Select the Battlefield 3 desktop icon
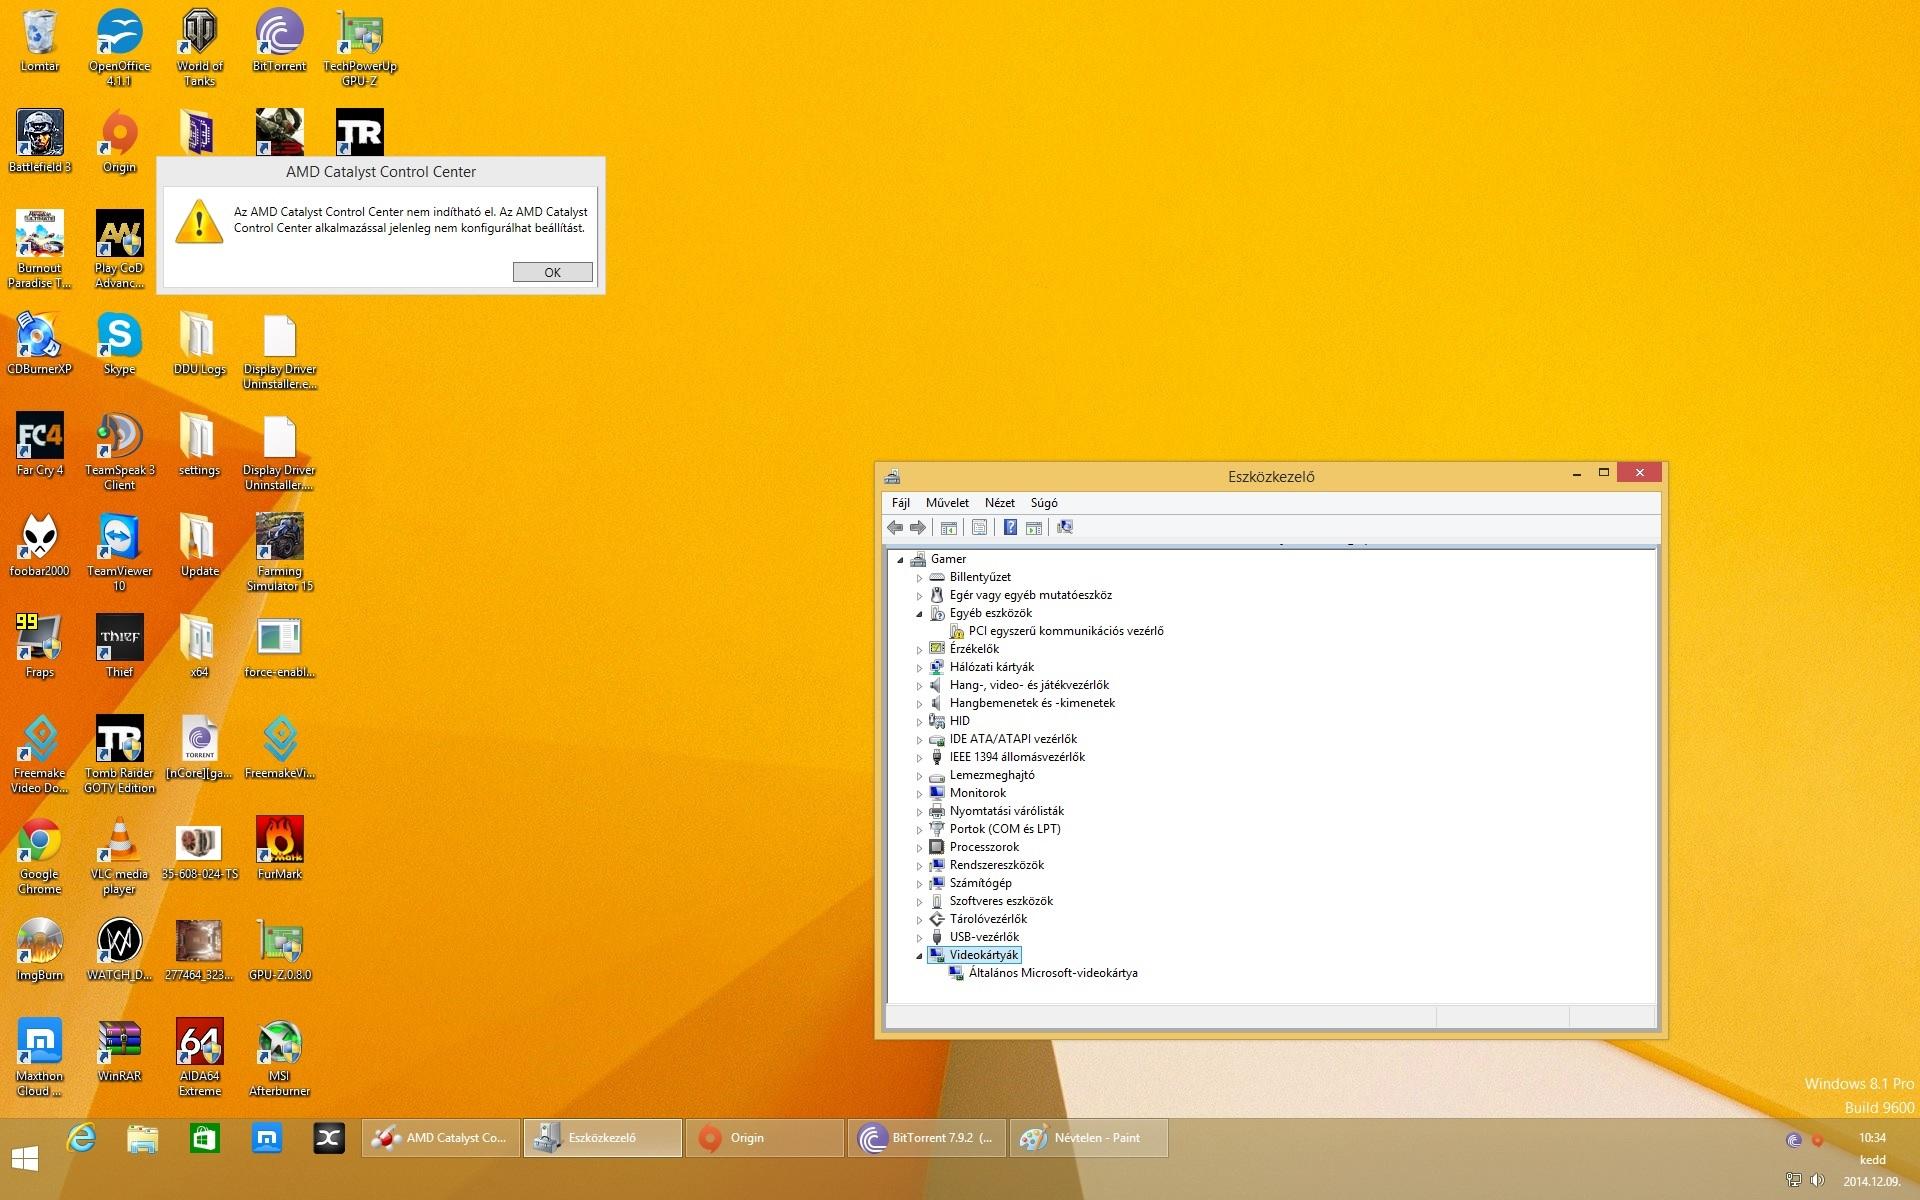Viewport: 1920px width, 1200px height. coord(40,141)
